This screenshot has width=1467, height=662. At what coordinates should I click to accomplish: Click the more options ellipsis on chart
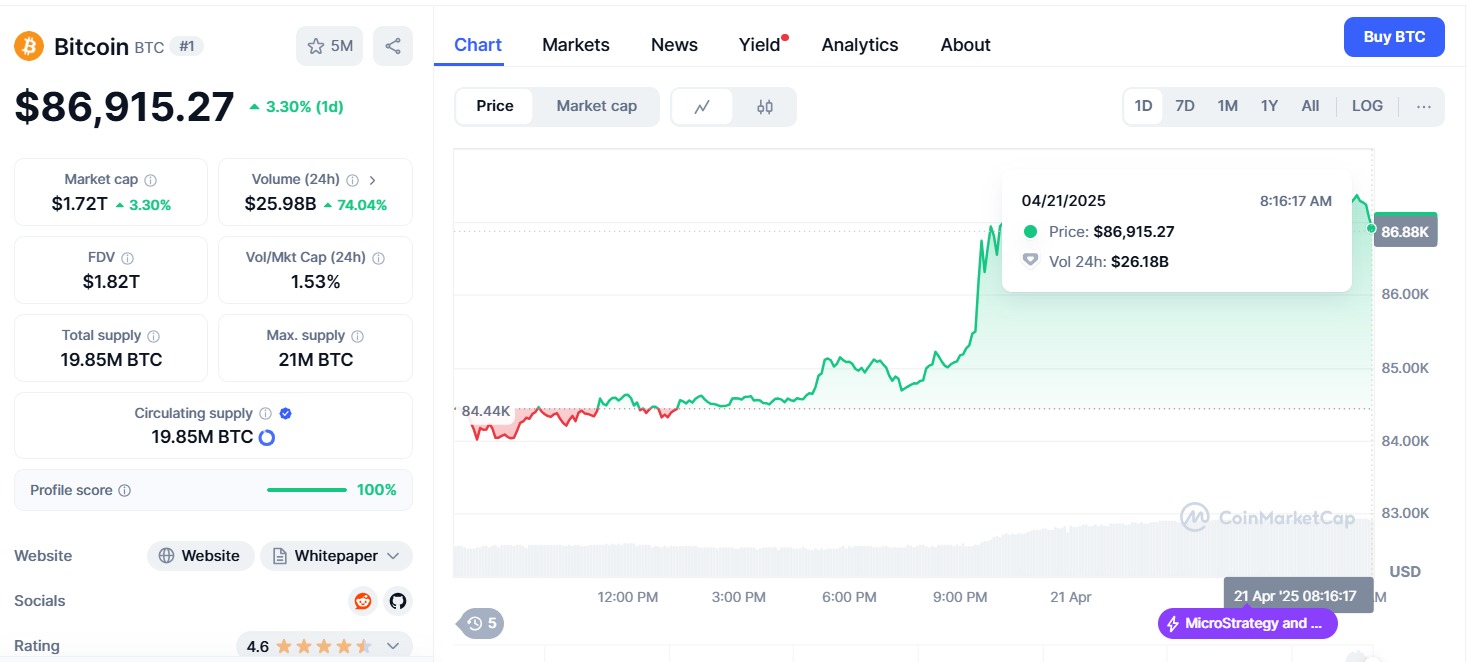1423,106
